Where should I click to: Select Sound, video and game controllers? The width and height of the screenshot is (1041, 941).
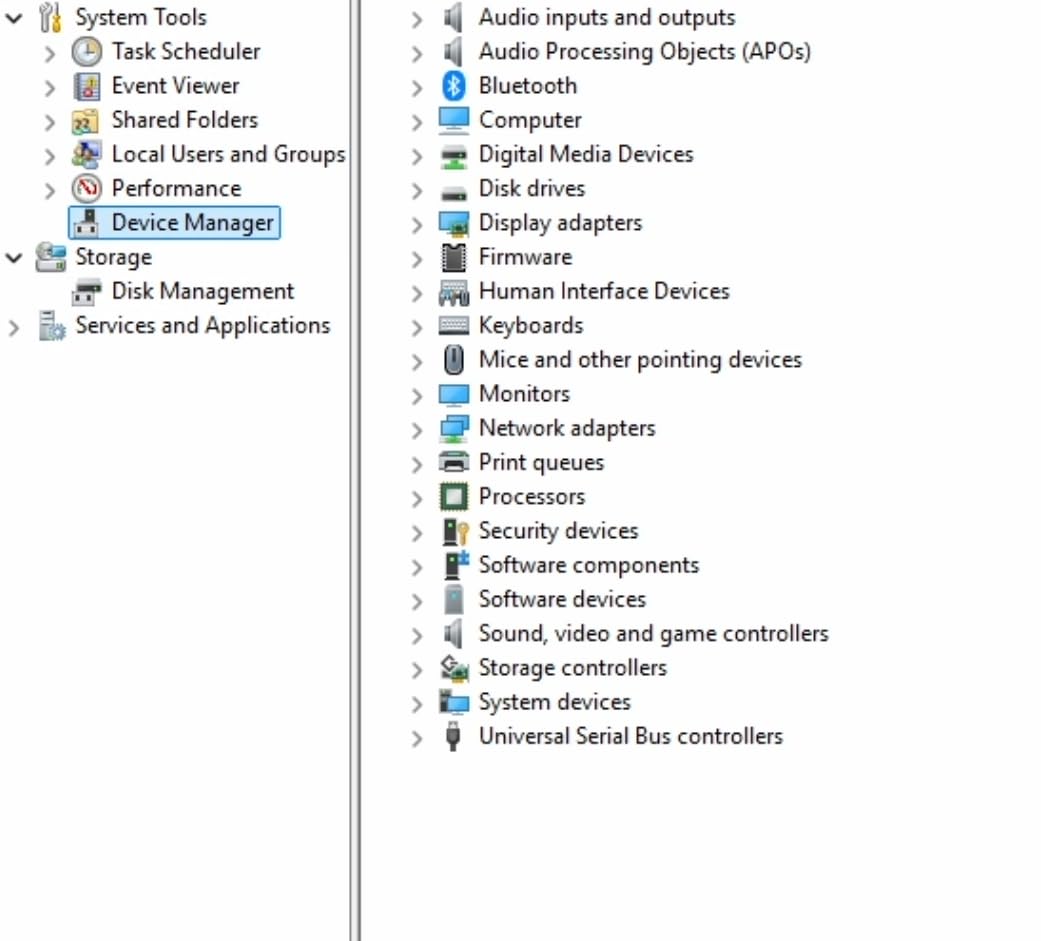[653, 634]
